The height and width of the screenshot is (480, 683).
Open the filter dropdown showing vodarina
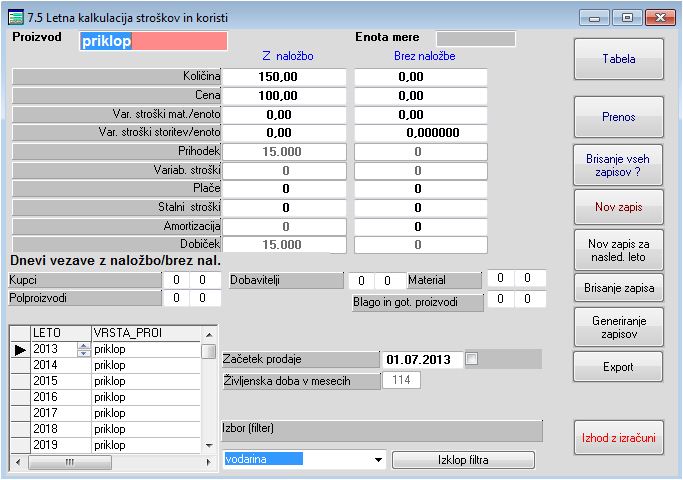[x=377, y=460]
